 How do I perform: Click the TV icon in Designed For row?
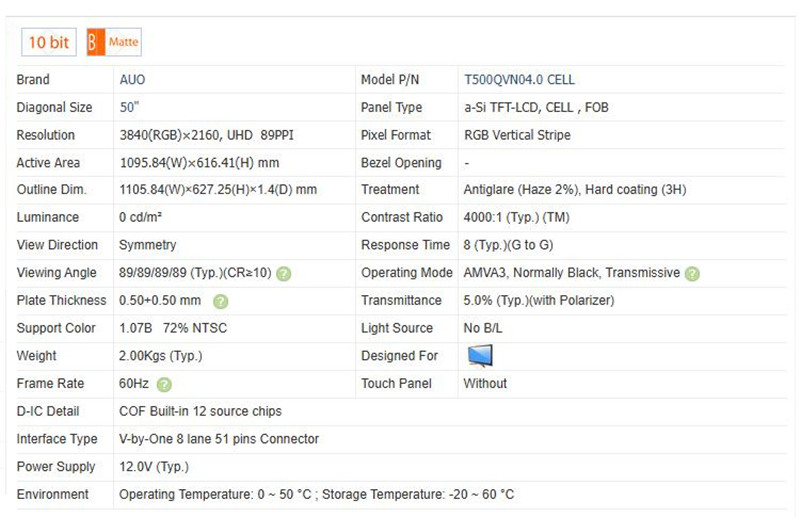pos(480,355)
